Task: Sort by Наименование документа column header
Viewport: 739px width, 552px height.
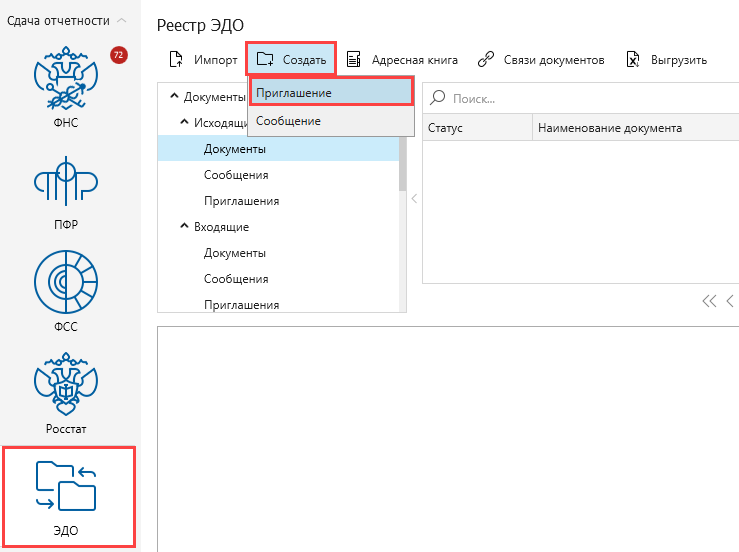Action: point(610,128)
